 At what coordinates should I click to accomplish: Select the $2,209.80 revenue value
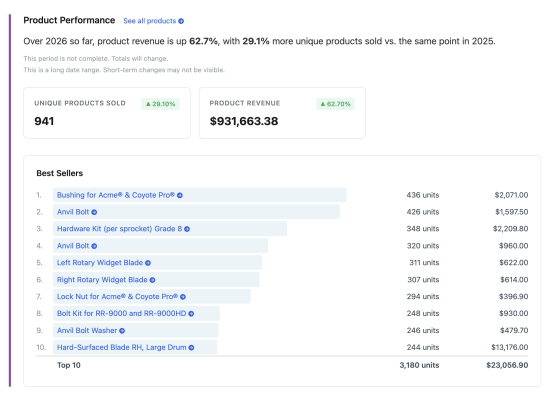(x=510, y=229)
